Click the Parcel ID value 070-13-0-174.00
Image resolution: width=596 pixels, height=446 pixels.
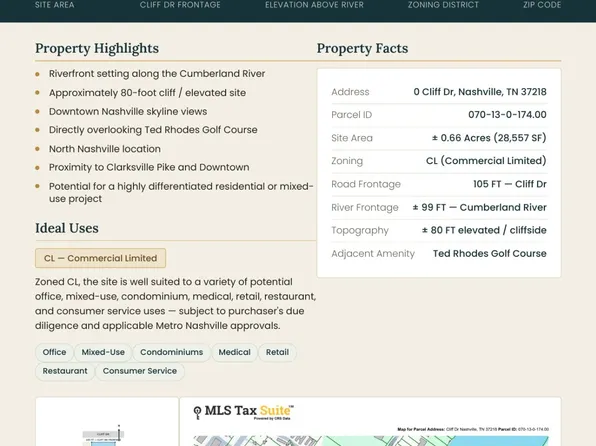click(x=507, y=115)
